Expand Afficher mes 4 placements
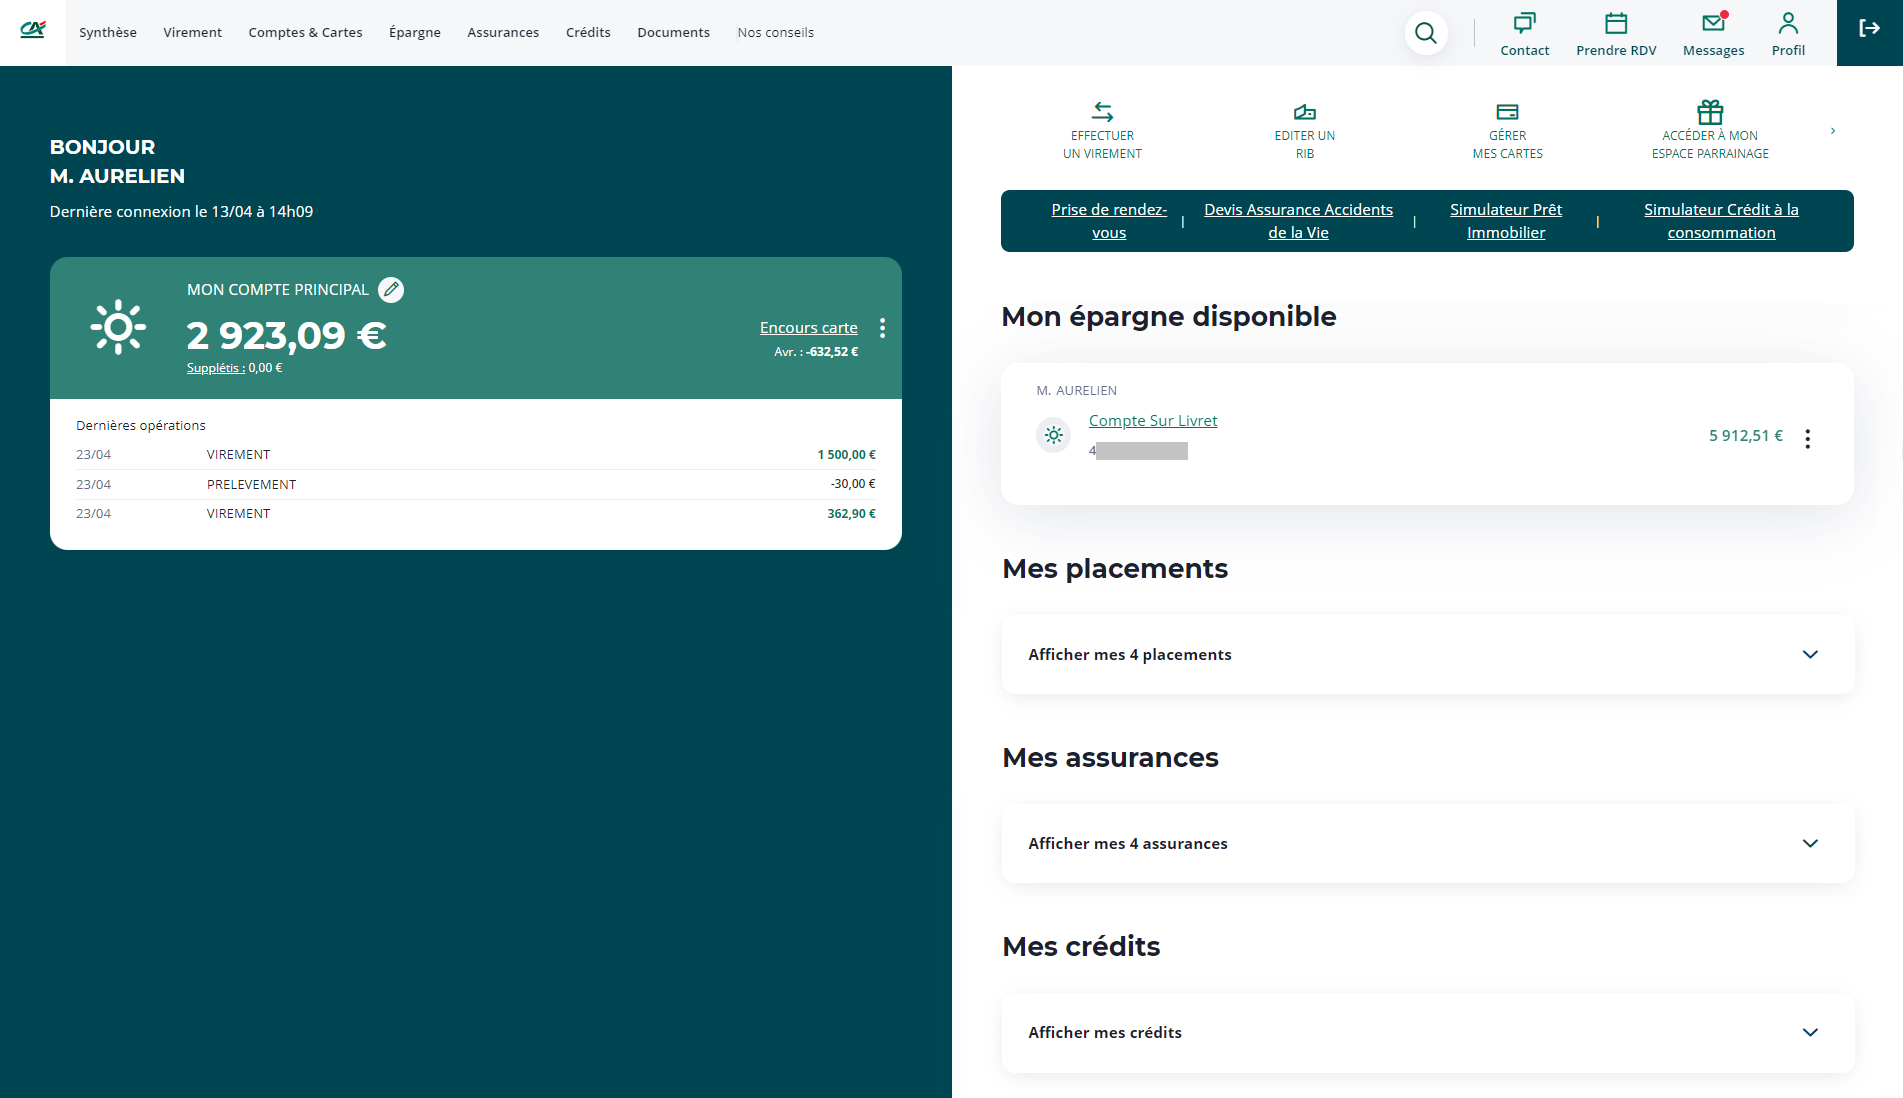The image size is (1903, 1098). 1427,654
